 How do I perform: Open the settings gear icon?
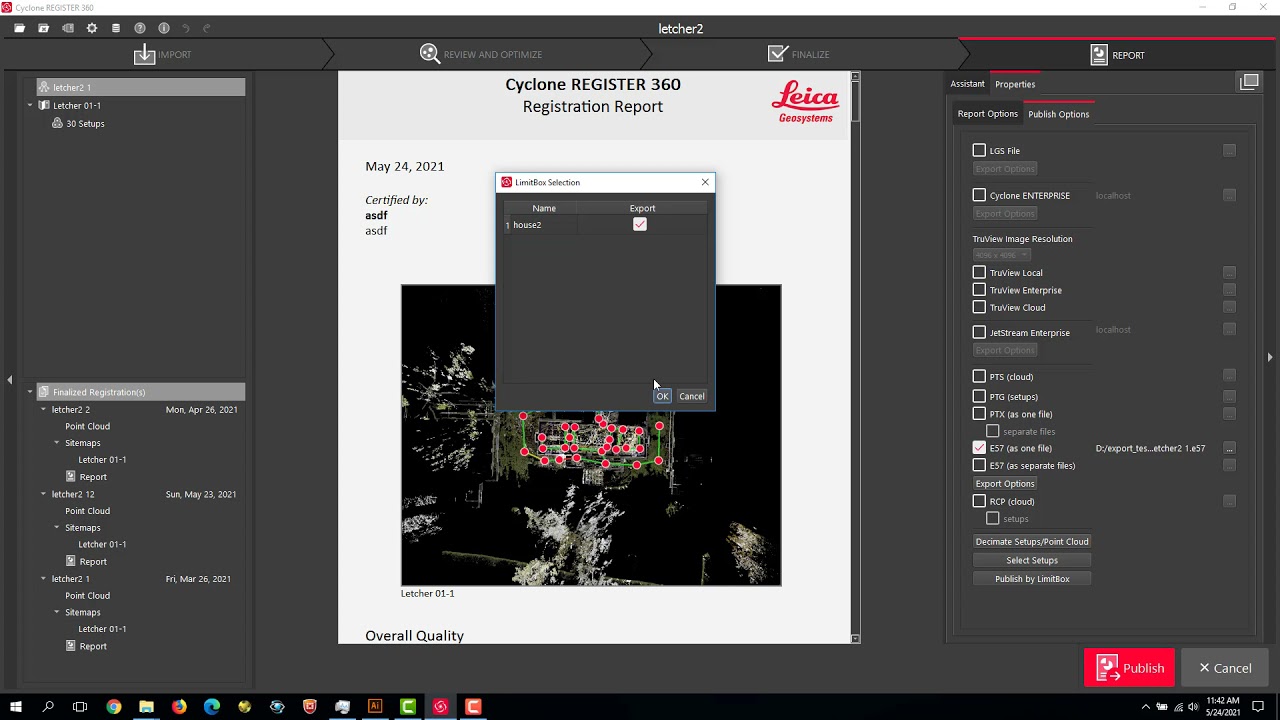(91, 28)
